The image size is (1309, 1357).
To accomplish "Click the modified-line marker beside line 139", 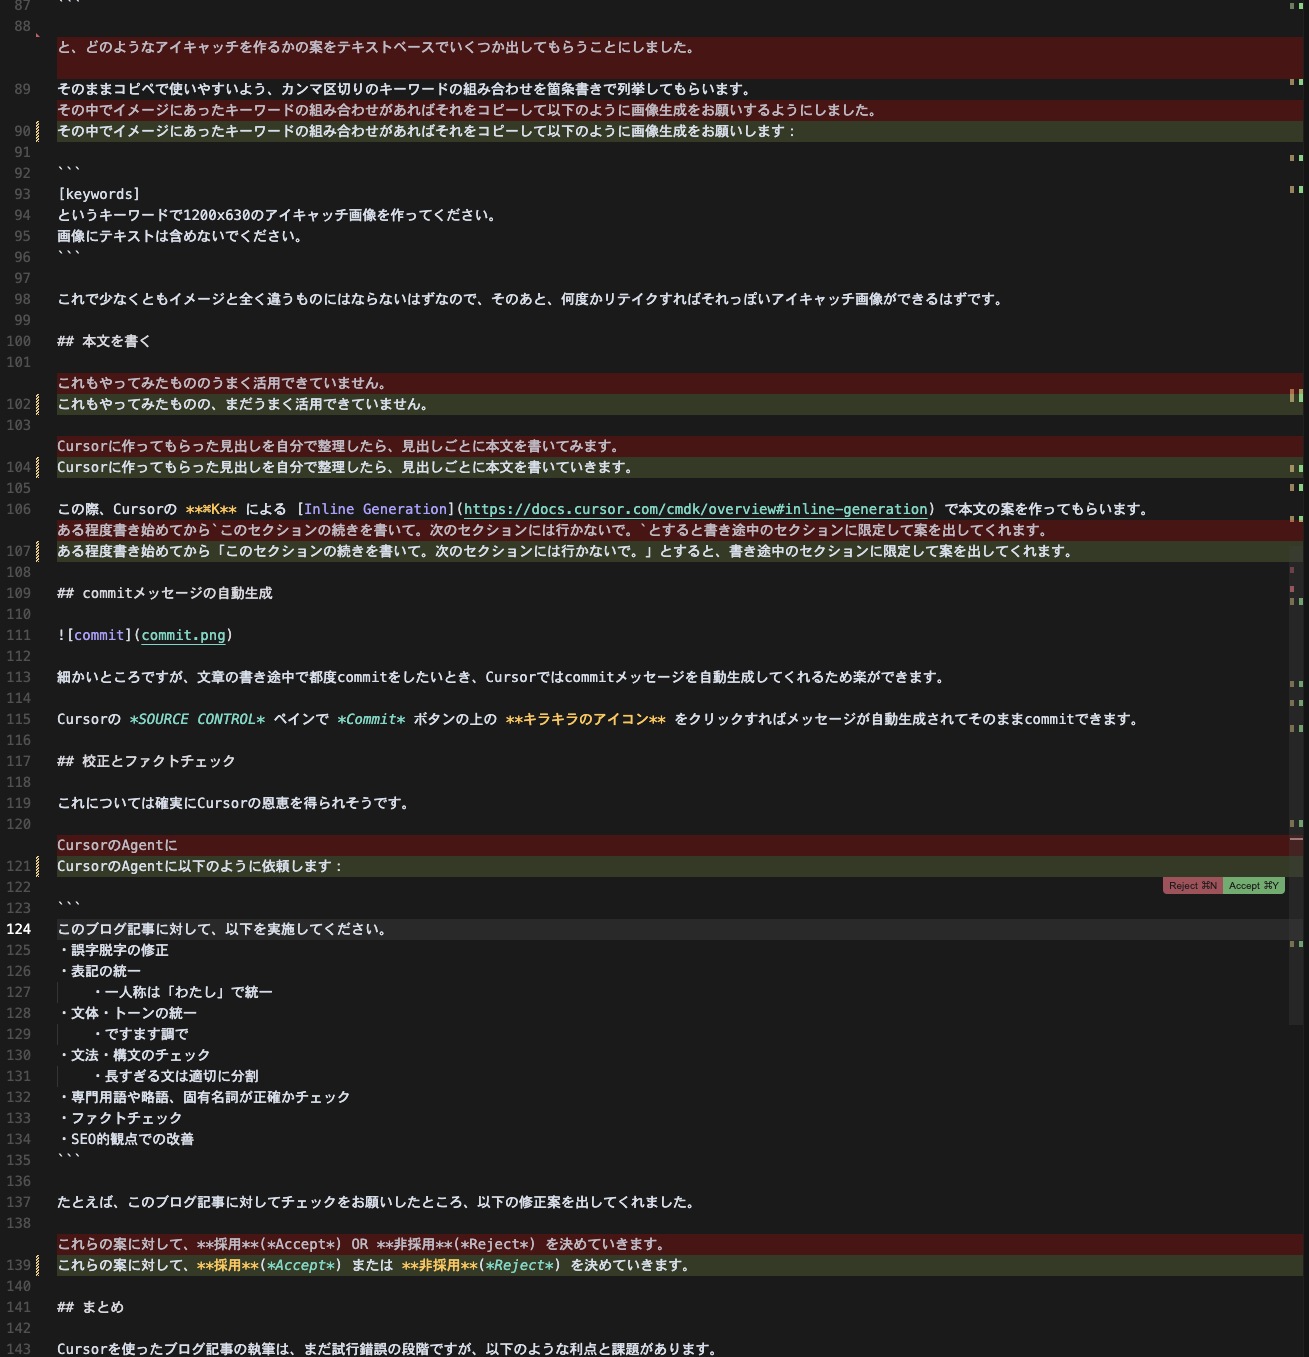I will click(38, 1265).
